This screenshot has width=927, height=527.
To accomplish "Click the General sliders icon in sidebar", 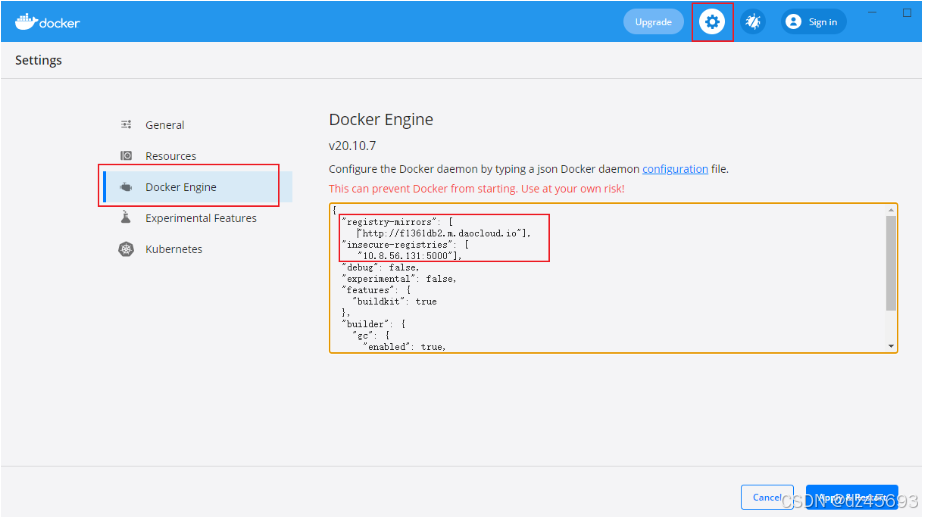I will point(126,125).
